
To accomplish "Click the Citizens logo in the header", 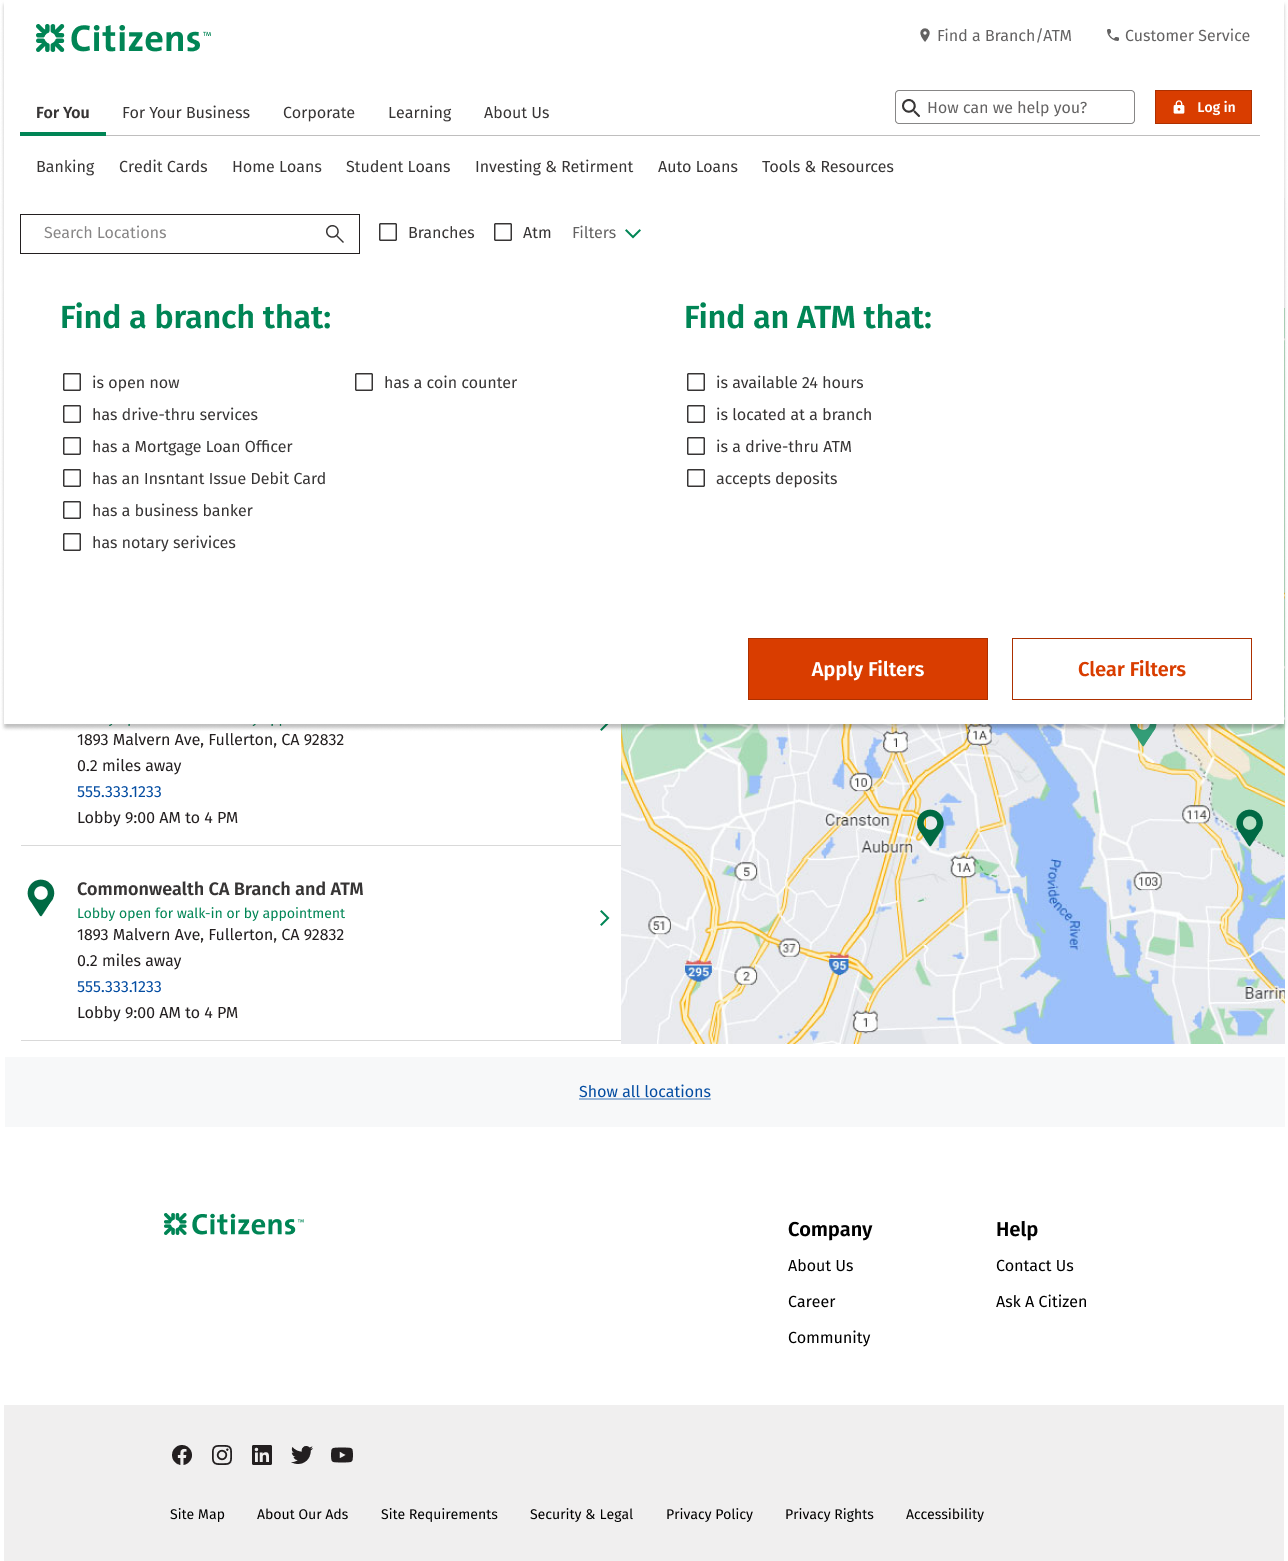I will pyautogui.click(x=123, y=38).
